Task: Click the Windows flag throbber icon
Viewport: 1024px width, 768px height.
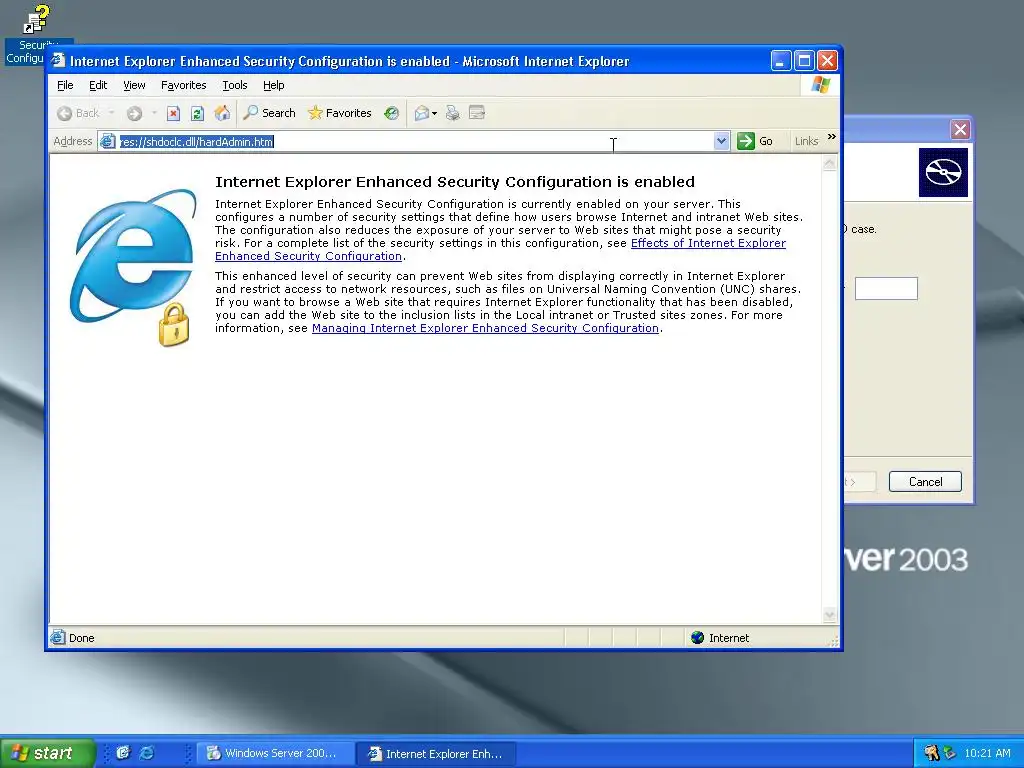Action: click(x=820, y=85)
